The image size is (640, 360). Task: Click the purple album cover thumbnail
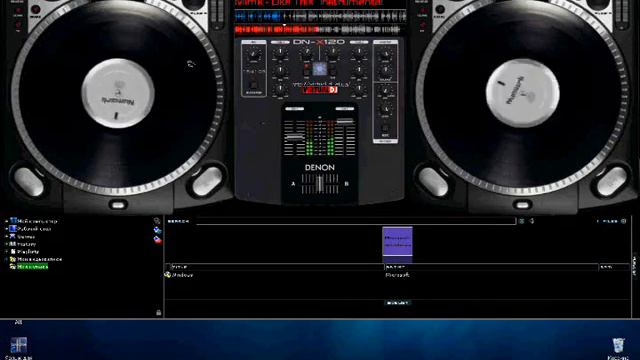pyautogui.click(x=397, y=242)
